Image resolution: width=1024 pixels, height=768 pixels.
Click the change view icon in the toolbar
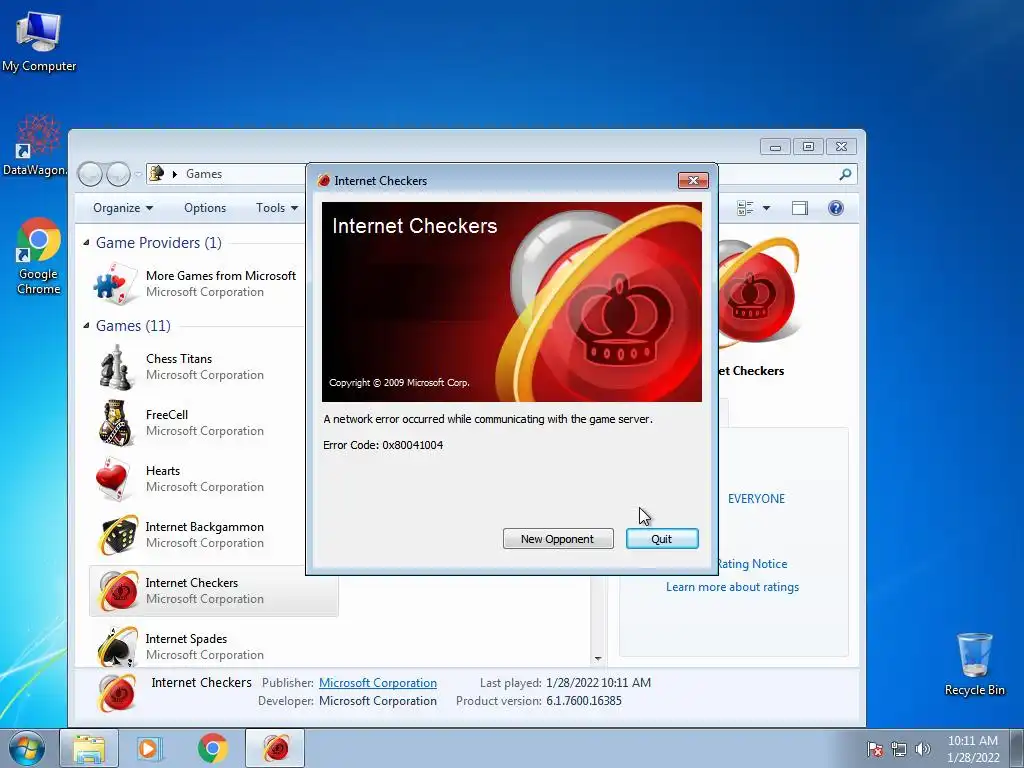tap(744, 208)
